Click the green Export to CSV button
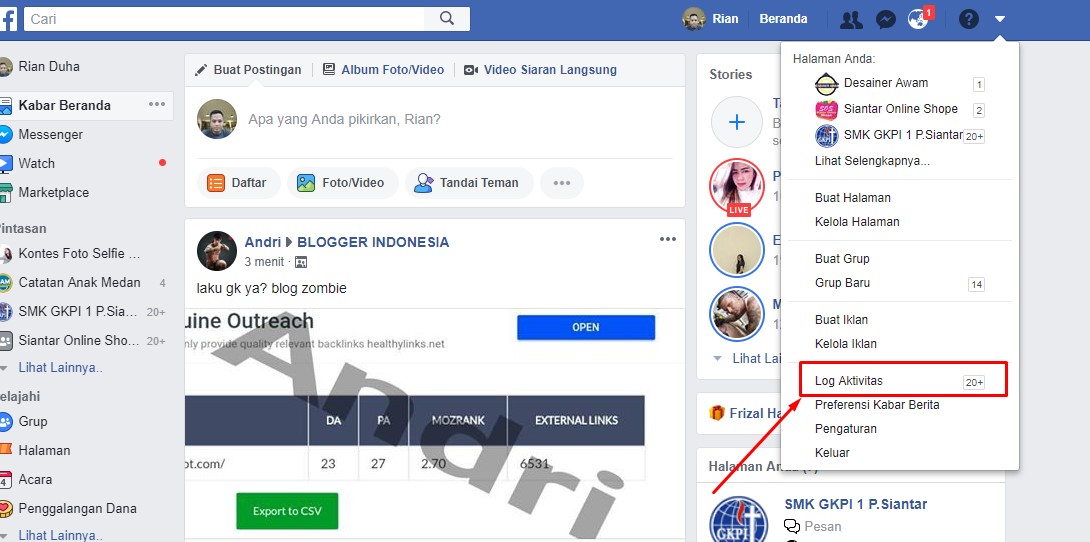Screen dimensions: 1090x542 287,511
